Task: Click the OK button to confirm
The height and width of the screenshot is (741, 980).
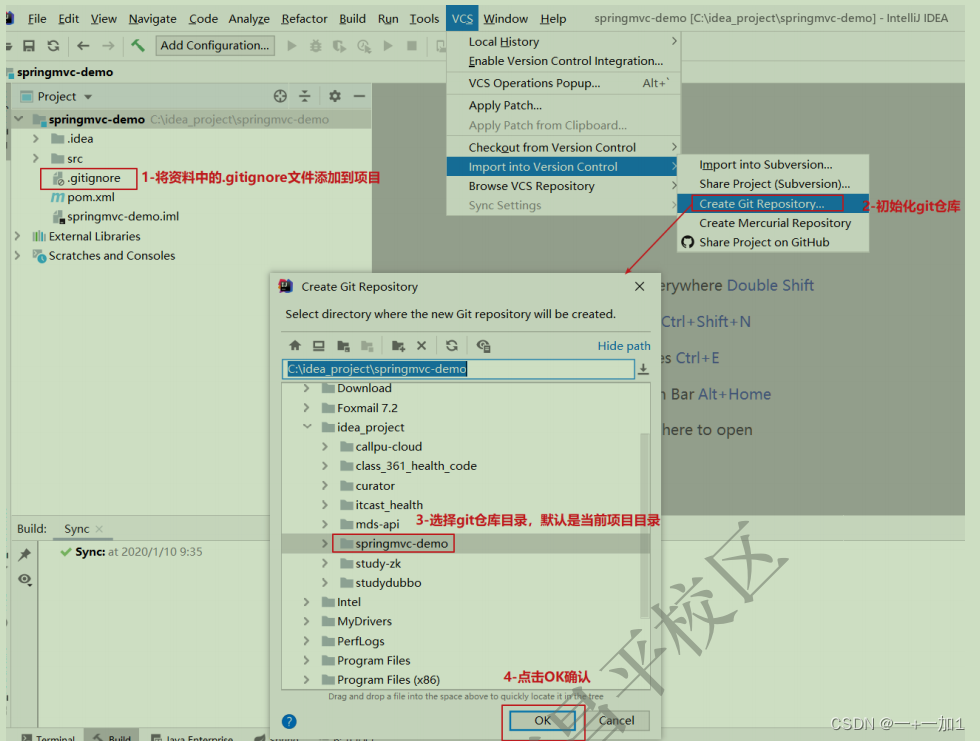Action: (543, 720)
